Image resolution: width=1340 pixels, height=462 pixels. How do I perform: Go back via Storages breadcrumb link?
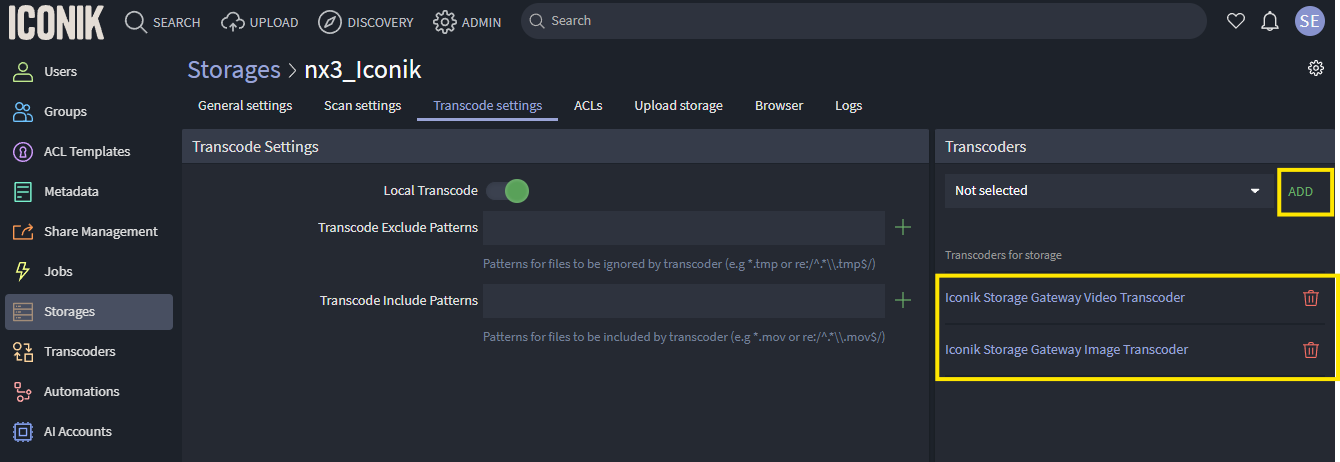[x=234, y=69]
